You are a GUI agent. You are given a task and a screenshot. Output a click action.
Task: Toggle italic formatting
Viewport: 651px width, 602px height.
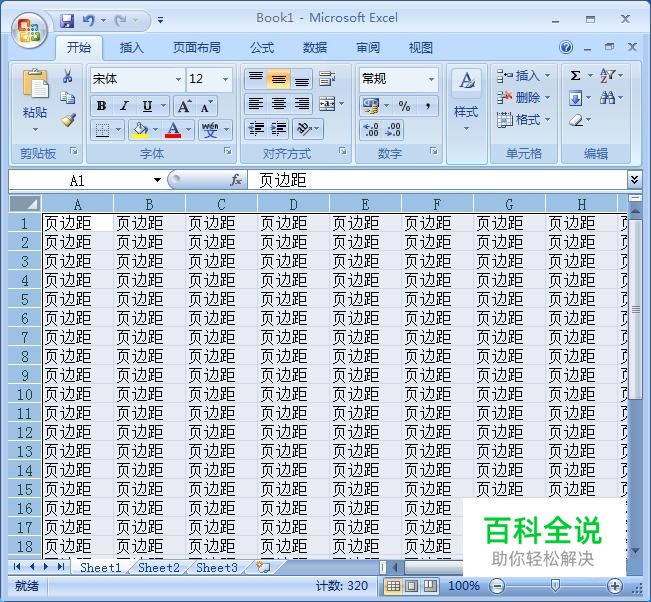click(x=124, y=106)
